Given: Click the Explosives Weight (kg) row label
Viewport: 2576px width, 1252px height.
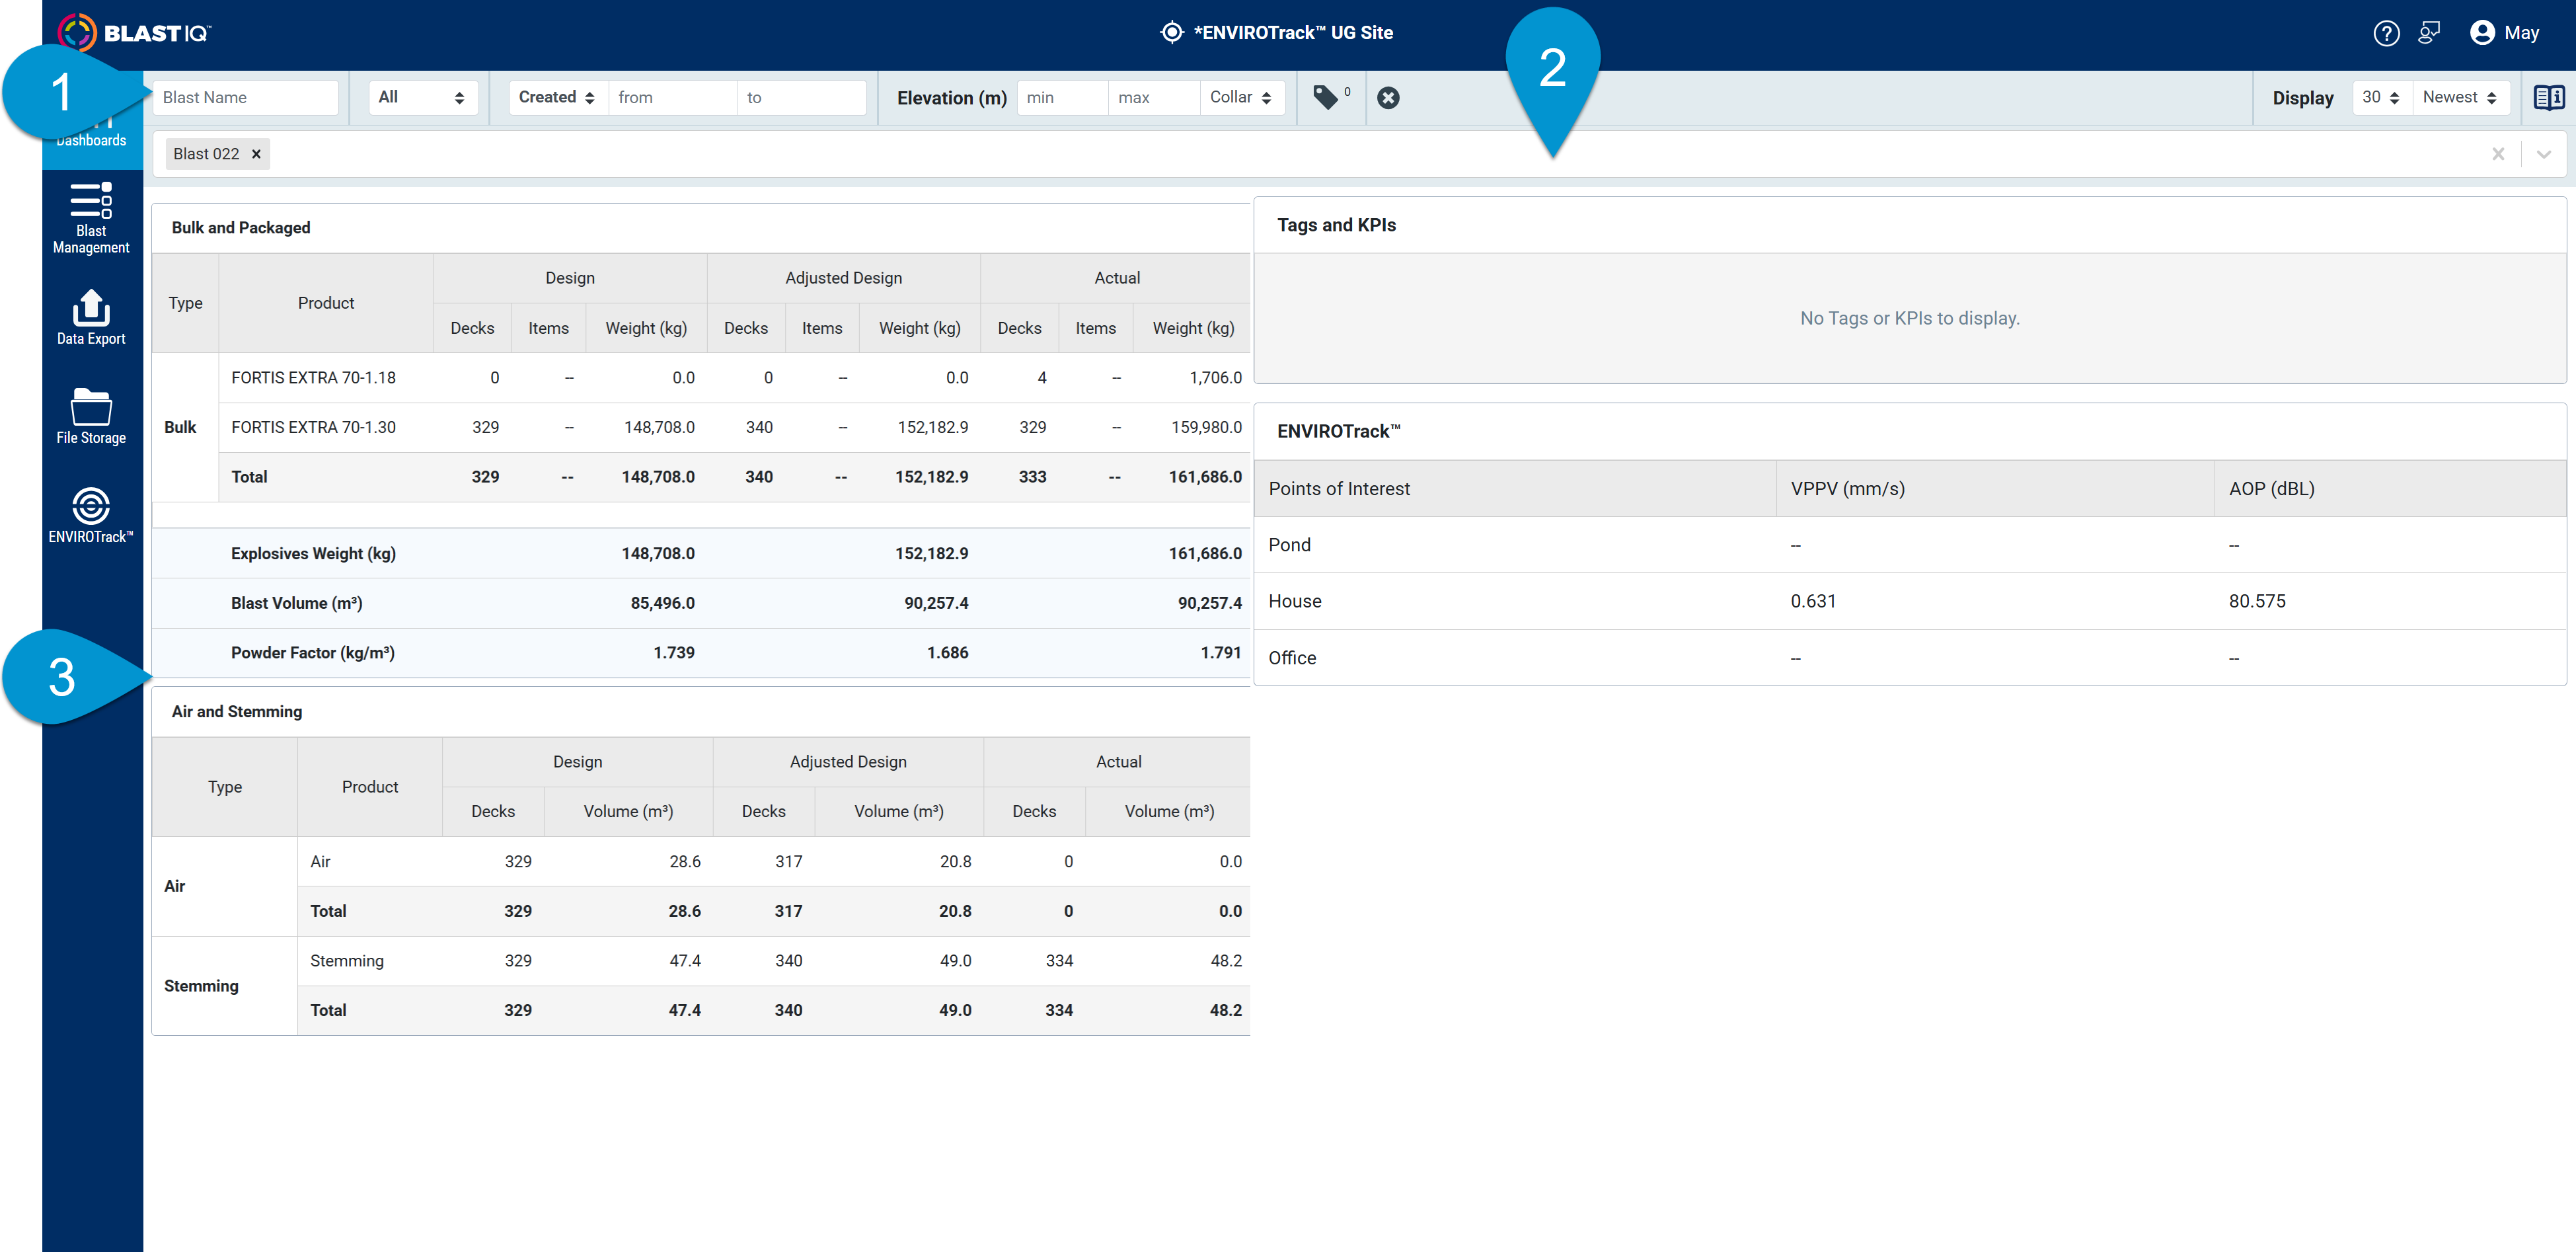Looking at the screenshot, I should [313, 553].
